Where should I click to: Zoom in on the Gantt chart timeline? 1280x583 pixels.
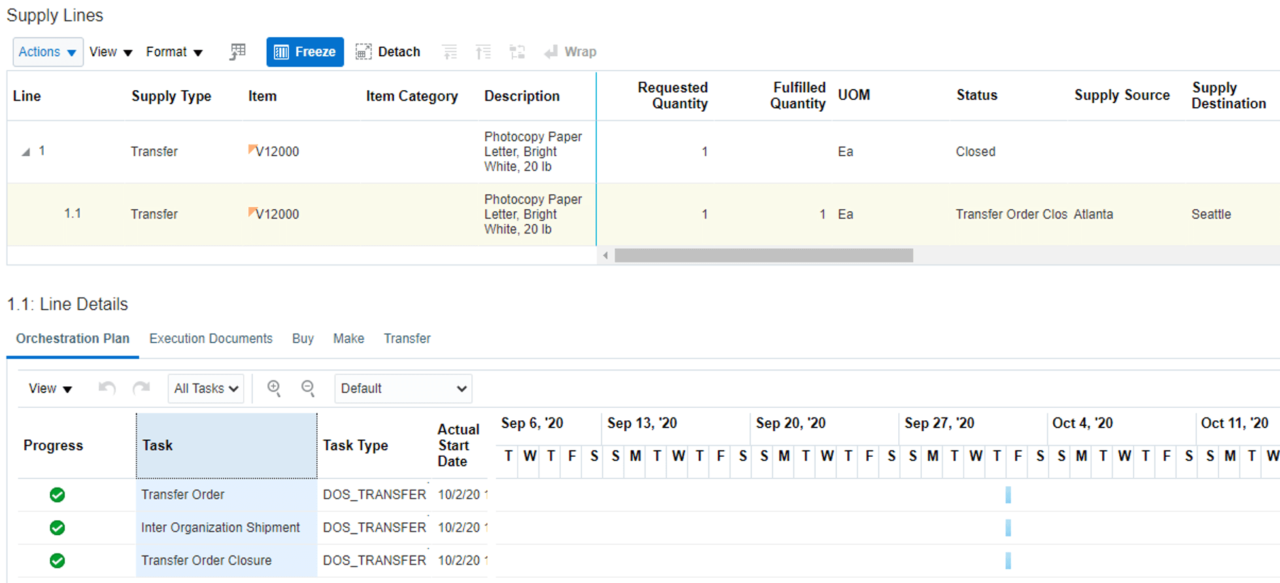[274, 388]
